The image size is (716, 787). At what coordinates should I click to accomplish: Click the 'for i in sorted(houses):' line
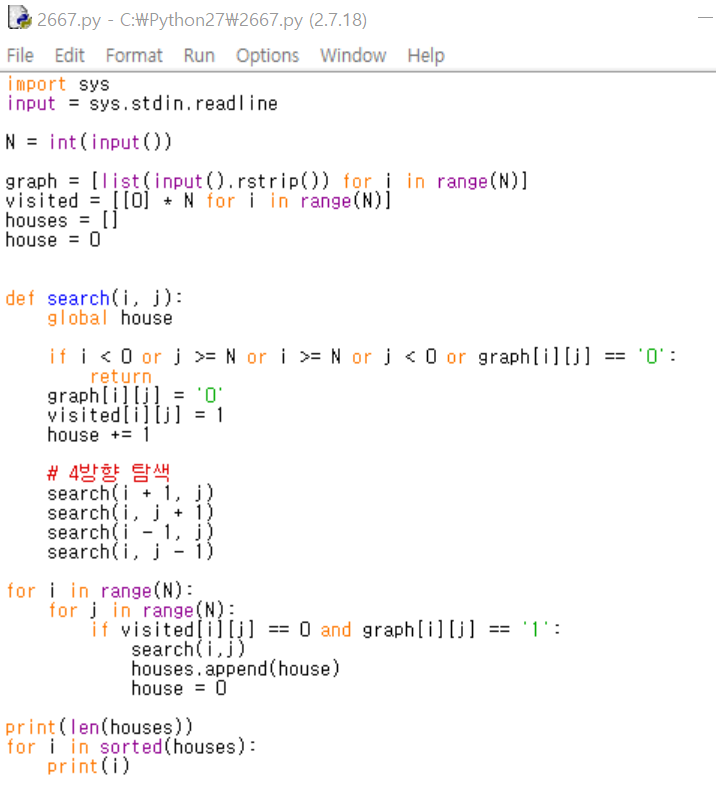point(131,746)
